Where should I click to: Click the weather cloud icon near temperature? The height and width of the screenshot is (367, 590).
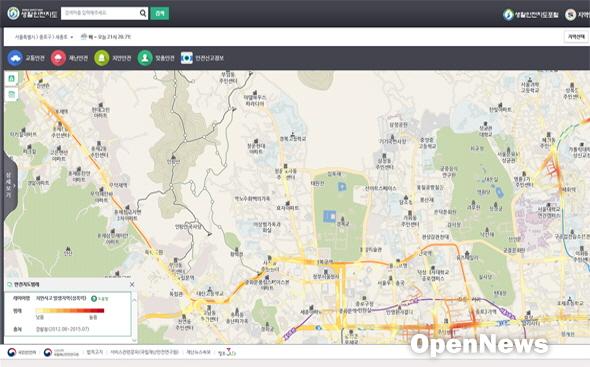pos(84,37)
